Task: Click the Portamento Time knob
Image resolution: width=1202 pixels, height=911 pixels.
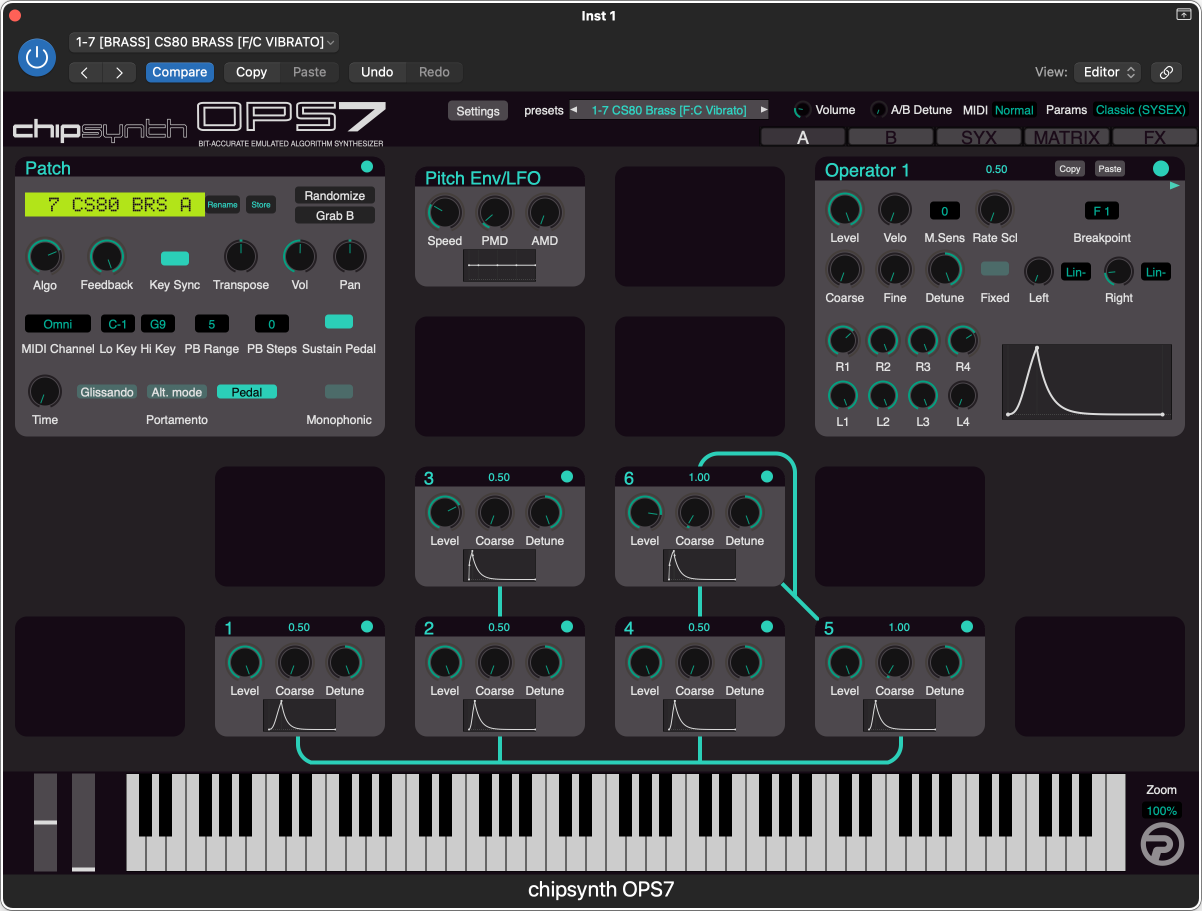Action: (45, 391)
